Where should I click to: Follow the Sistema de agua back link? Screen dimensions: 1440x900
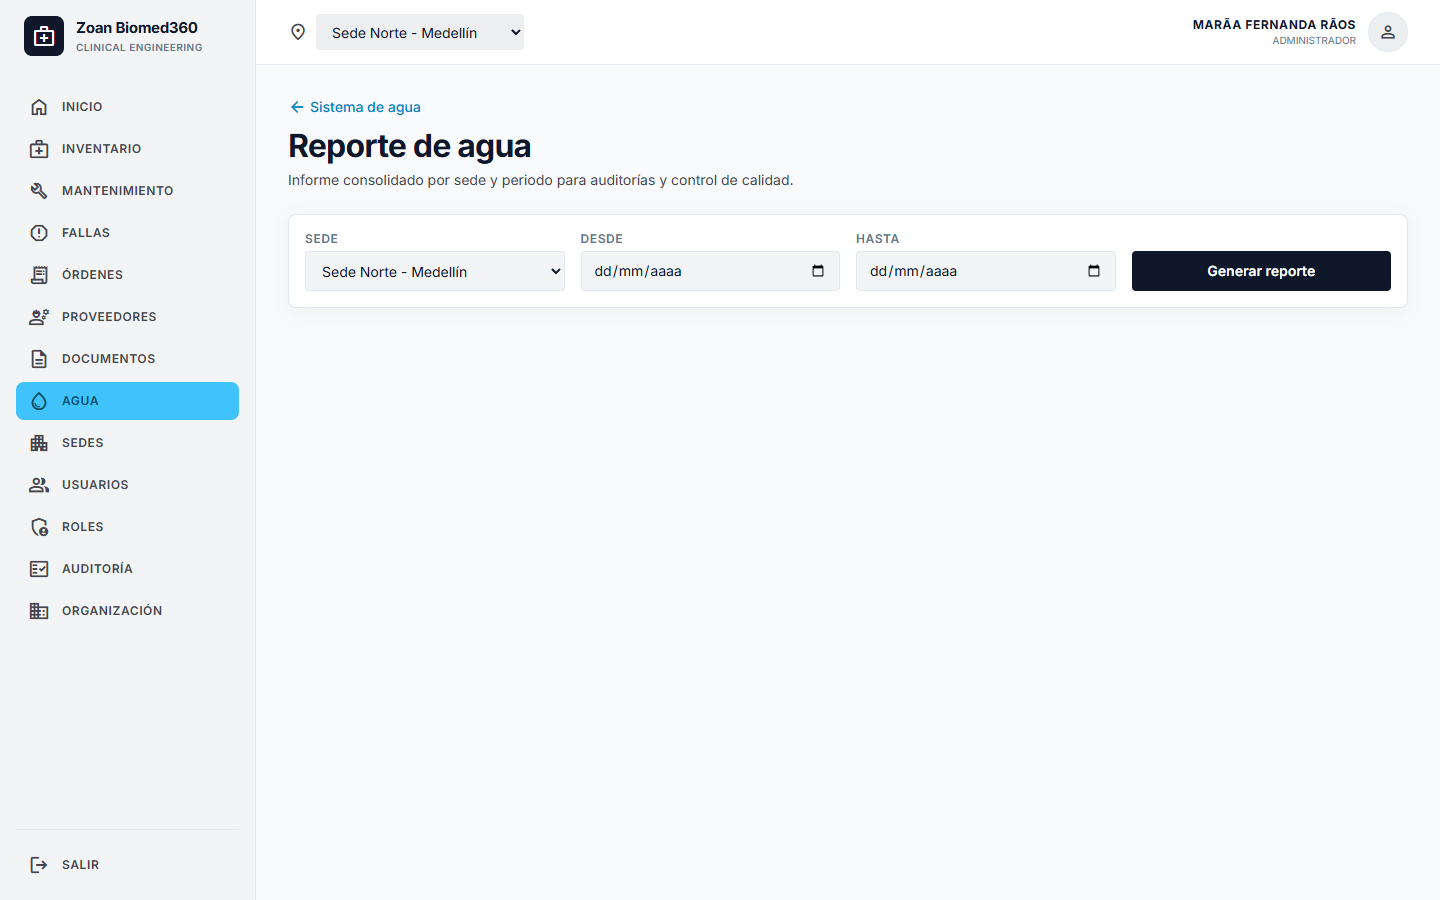click(x=355, y=107)
